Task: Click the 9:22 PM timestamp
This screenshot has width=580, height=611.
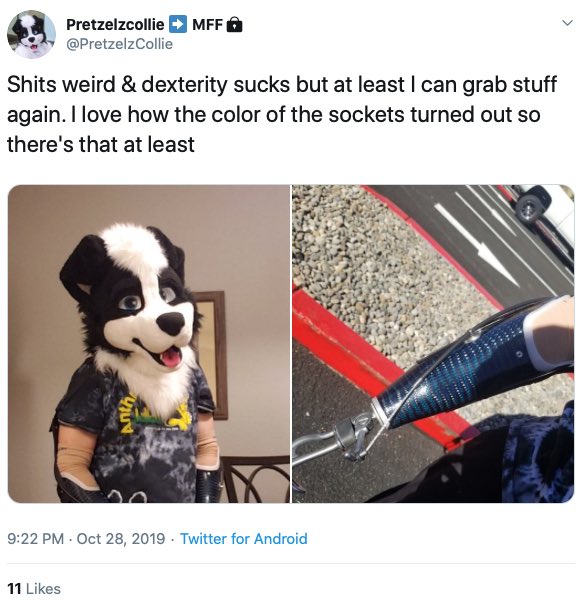Action: (35, 539)
